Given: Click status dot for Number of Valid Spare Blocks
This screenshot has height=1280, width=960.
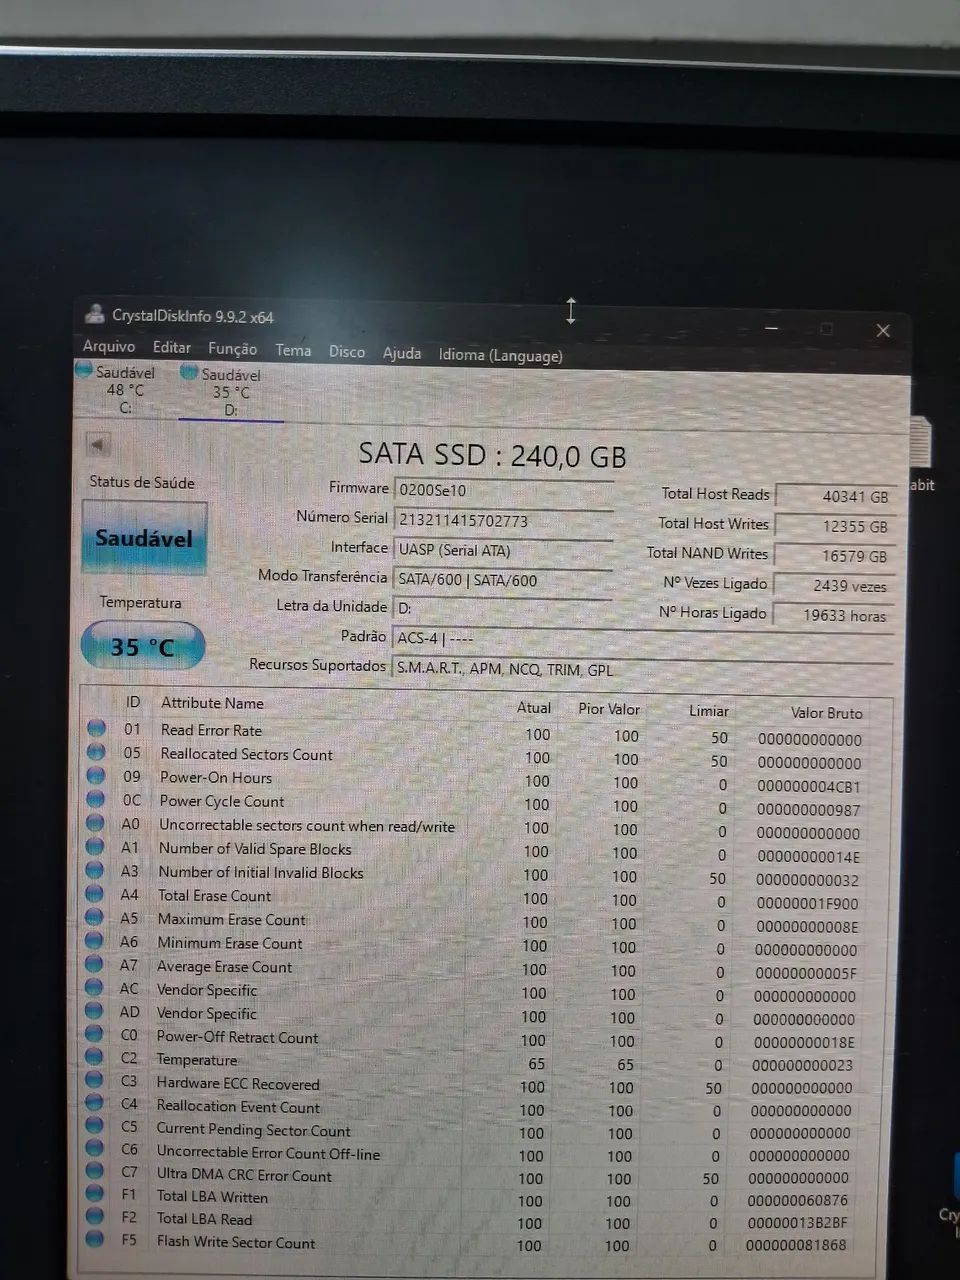Looking at the screenshot, I should click(95, 846).
